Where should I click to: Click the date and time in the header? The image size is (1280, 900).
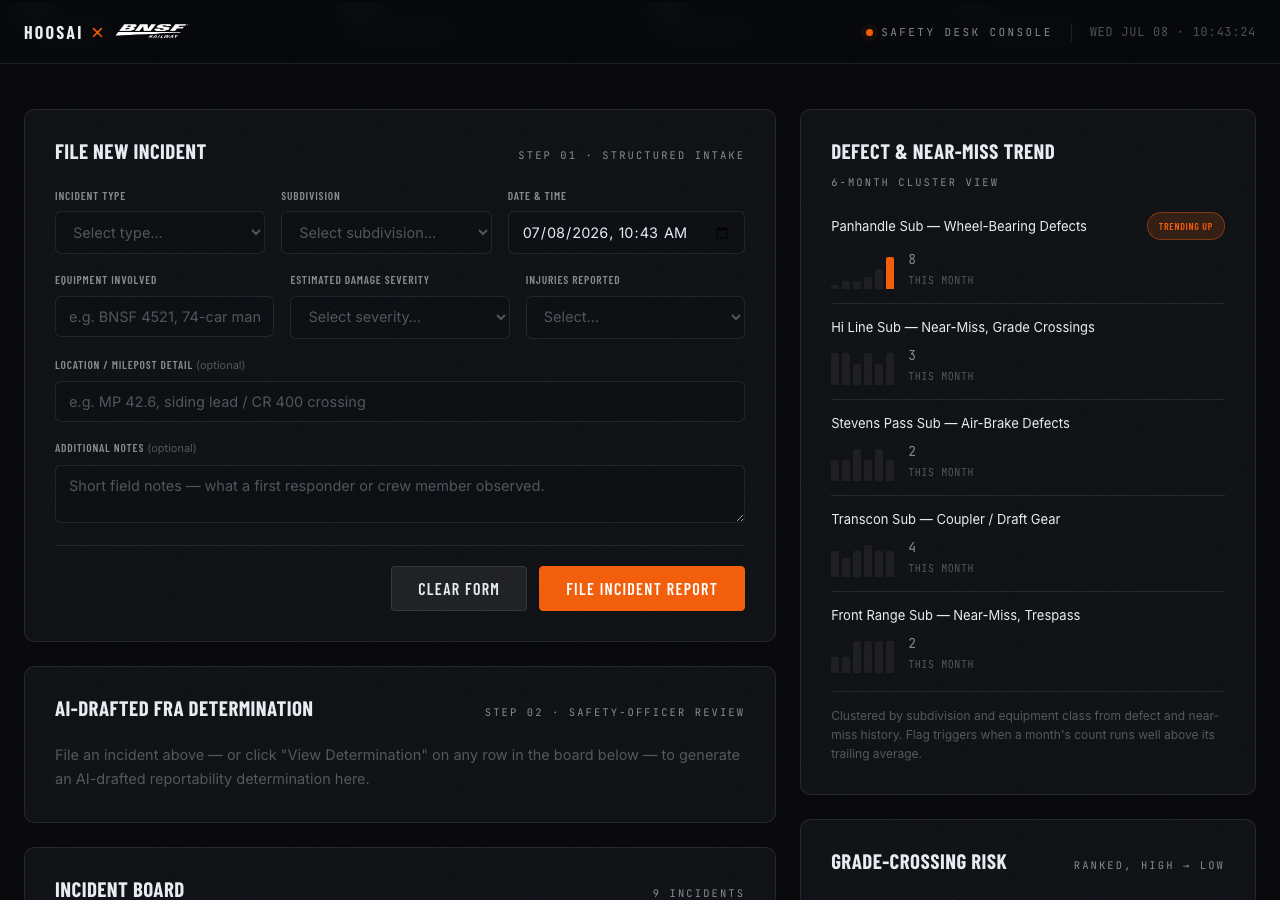tap(1172, 32)
